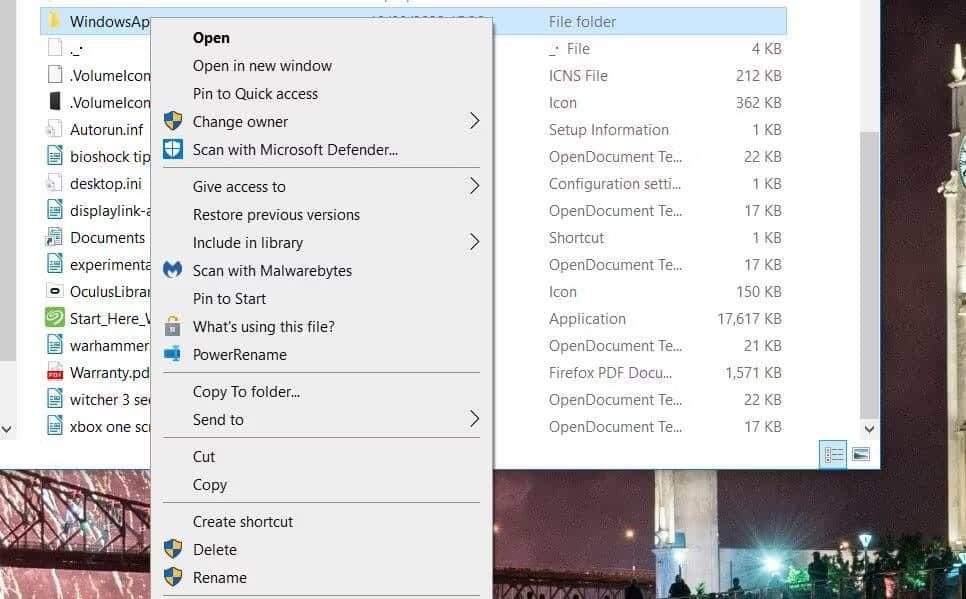The image size is (966, 599).
Task: Click Copy To folder in the menu
Action: pos(246,391)
